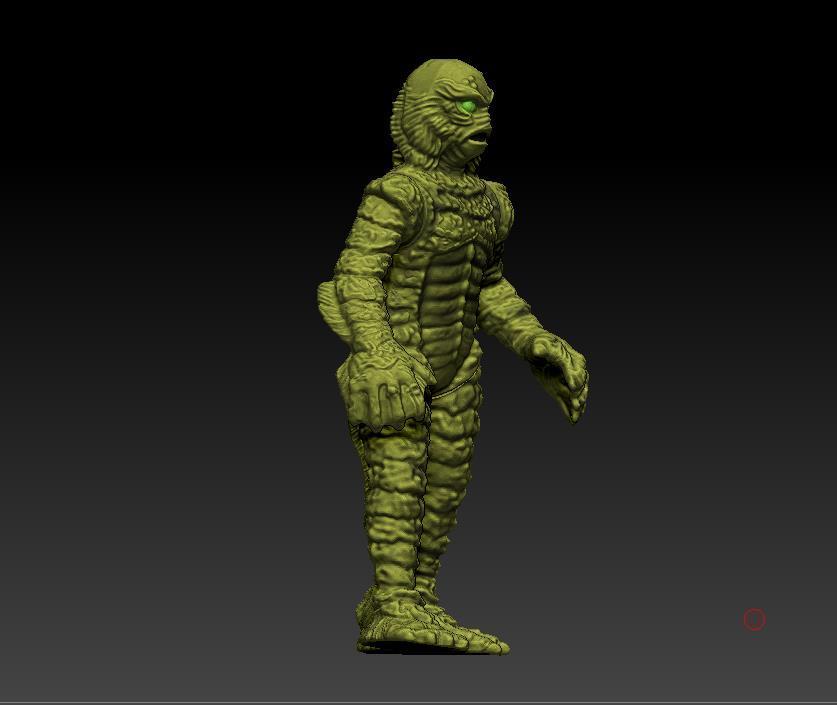Click the fin on the creature's forearm

tap(331, 310)
